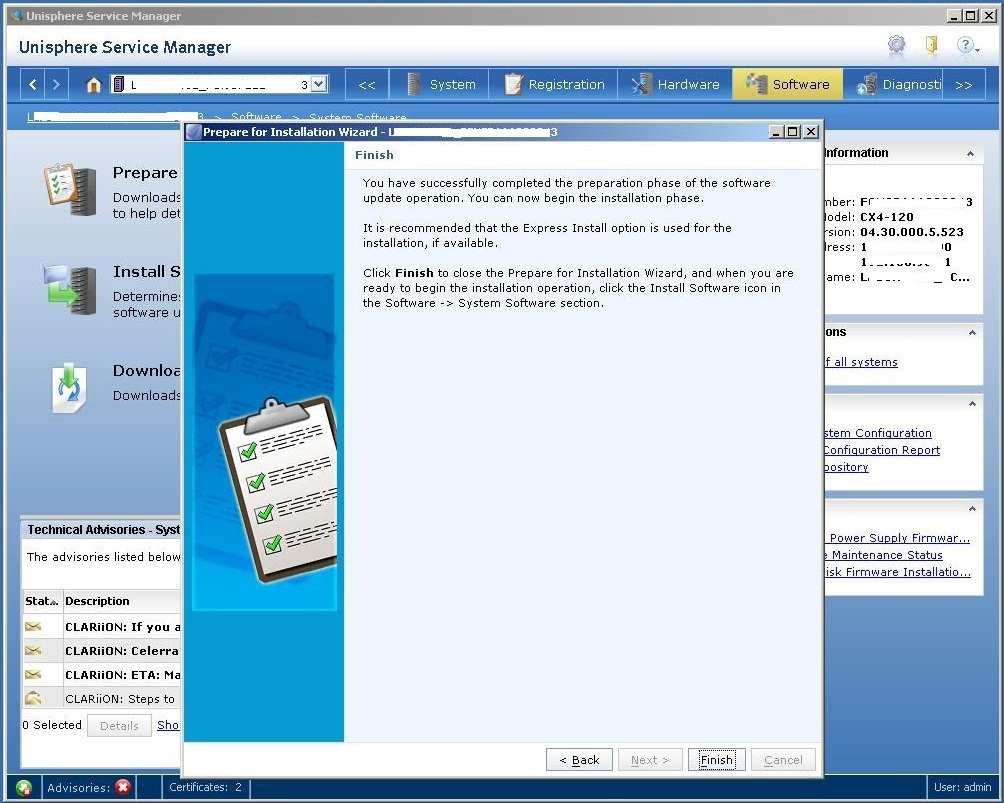Click the Prepare for Installation heading
The image size is (1004, 803).
tap(146, 173)
